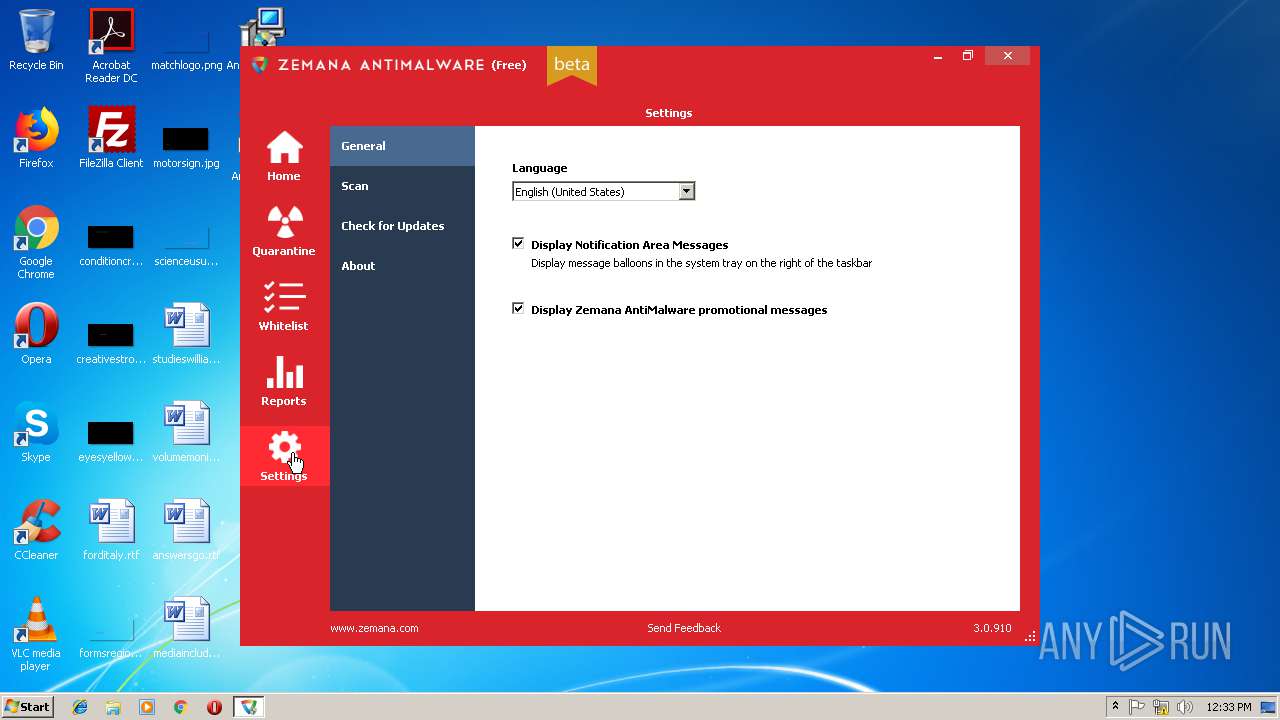Open Opera from the taskbar
Screen dimensions: 1280x720
pos(214,707)
